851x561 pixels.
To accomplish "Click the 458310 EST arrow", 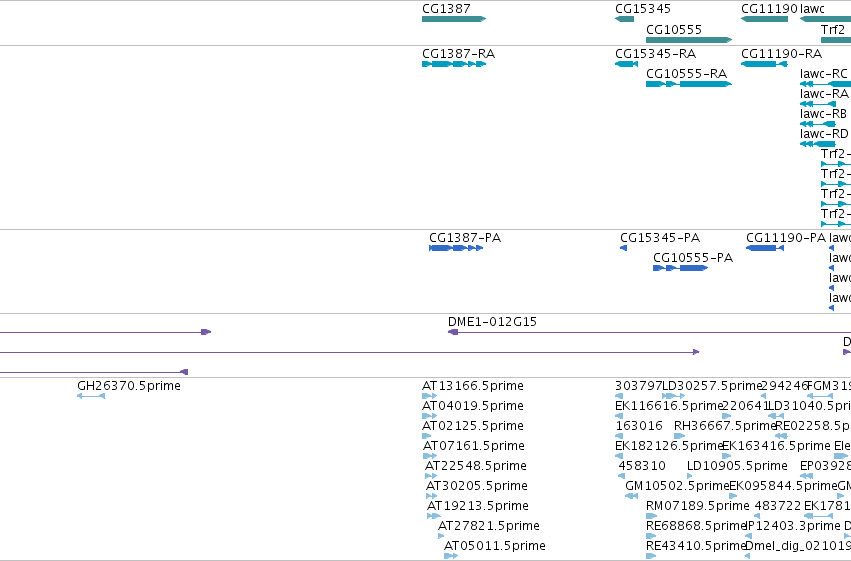I will point(621,476).
